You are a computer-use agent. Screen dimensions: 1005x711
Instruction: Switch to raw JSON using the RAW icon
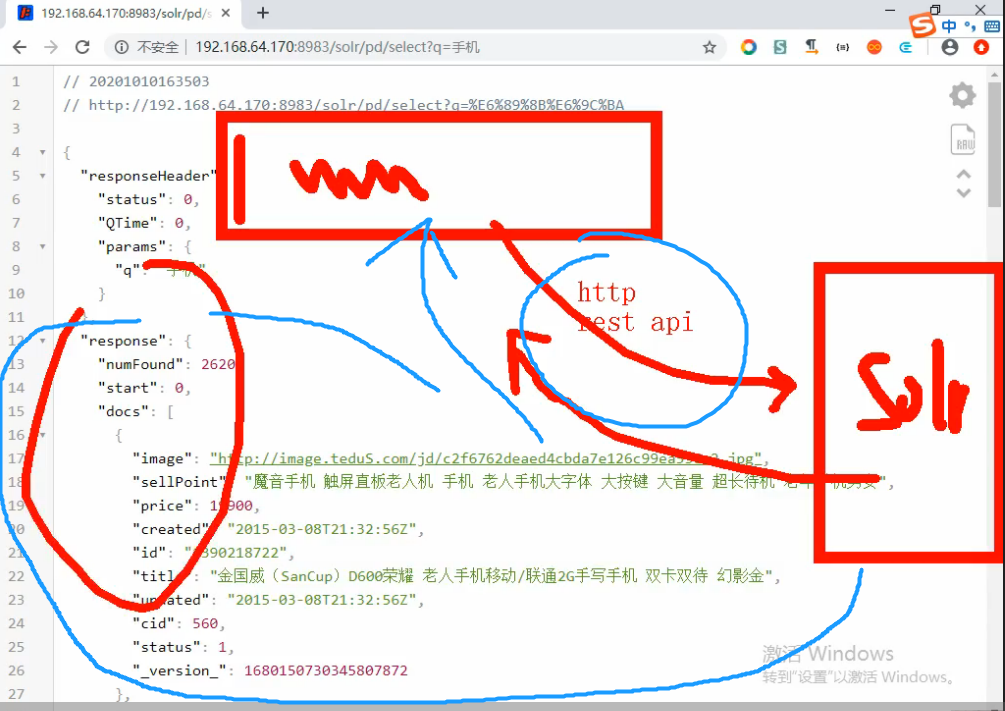click(x=962, y=139)
